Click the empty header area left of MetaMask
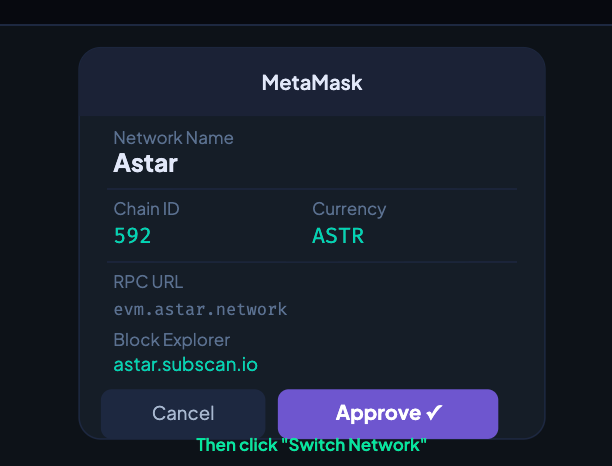Image resolution: width=612 pixels, height=466 pixels. (x=160, y=83)
